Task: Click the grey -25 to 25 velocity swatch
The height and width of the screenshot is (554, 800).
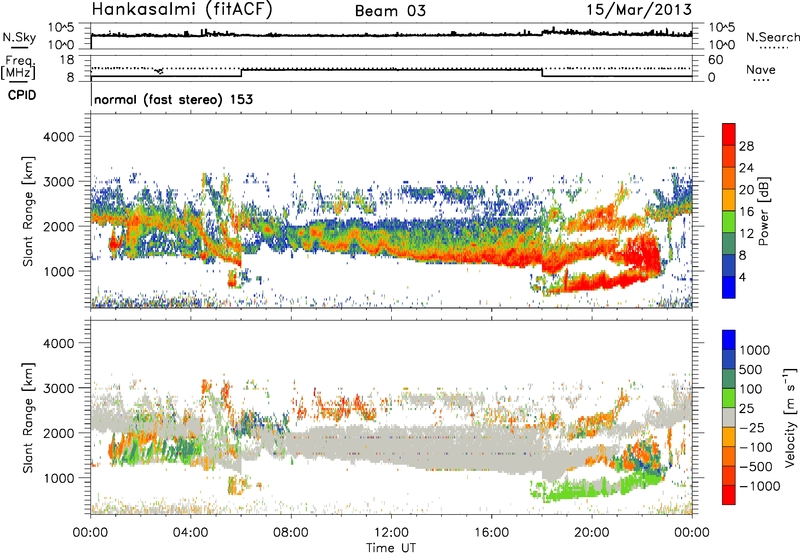Action: tap(729, 417)
